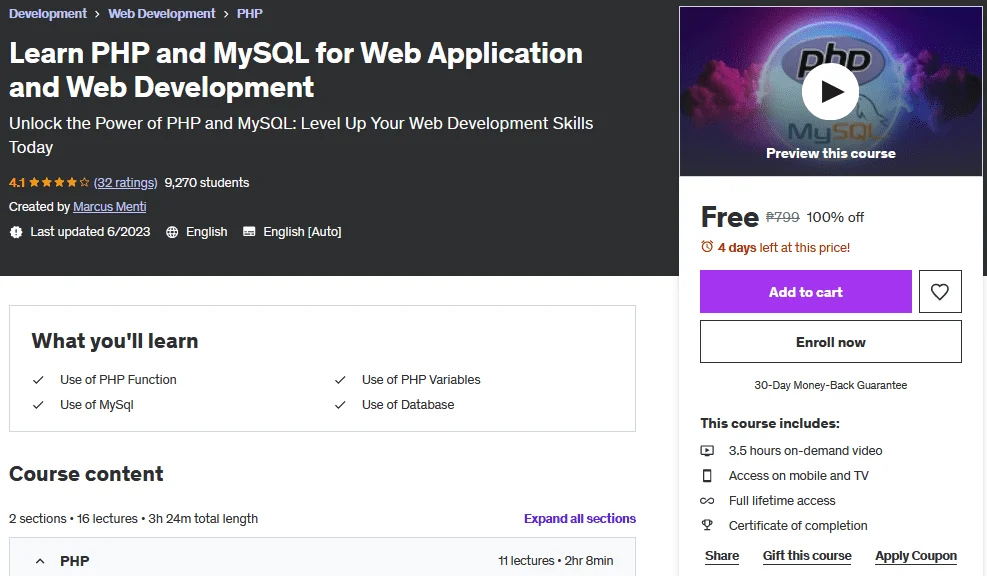Click the trophy icon beside Certificate of completion
The height and width of the screenshot is (576, 987).
tap(707, 525)
